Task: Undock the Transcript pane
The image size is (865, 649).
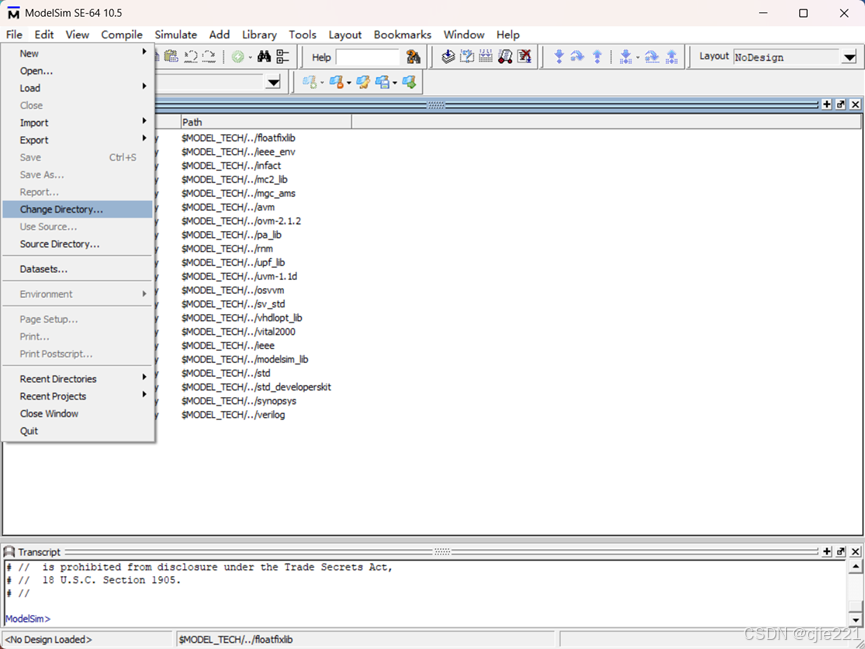Action: (x=841, y=551)
